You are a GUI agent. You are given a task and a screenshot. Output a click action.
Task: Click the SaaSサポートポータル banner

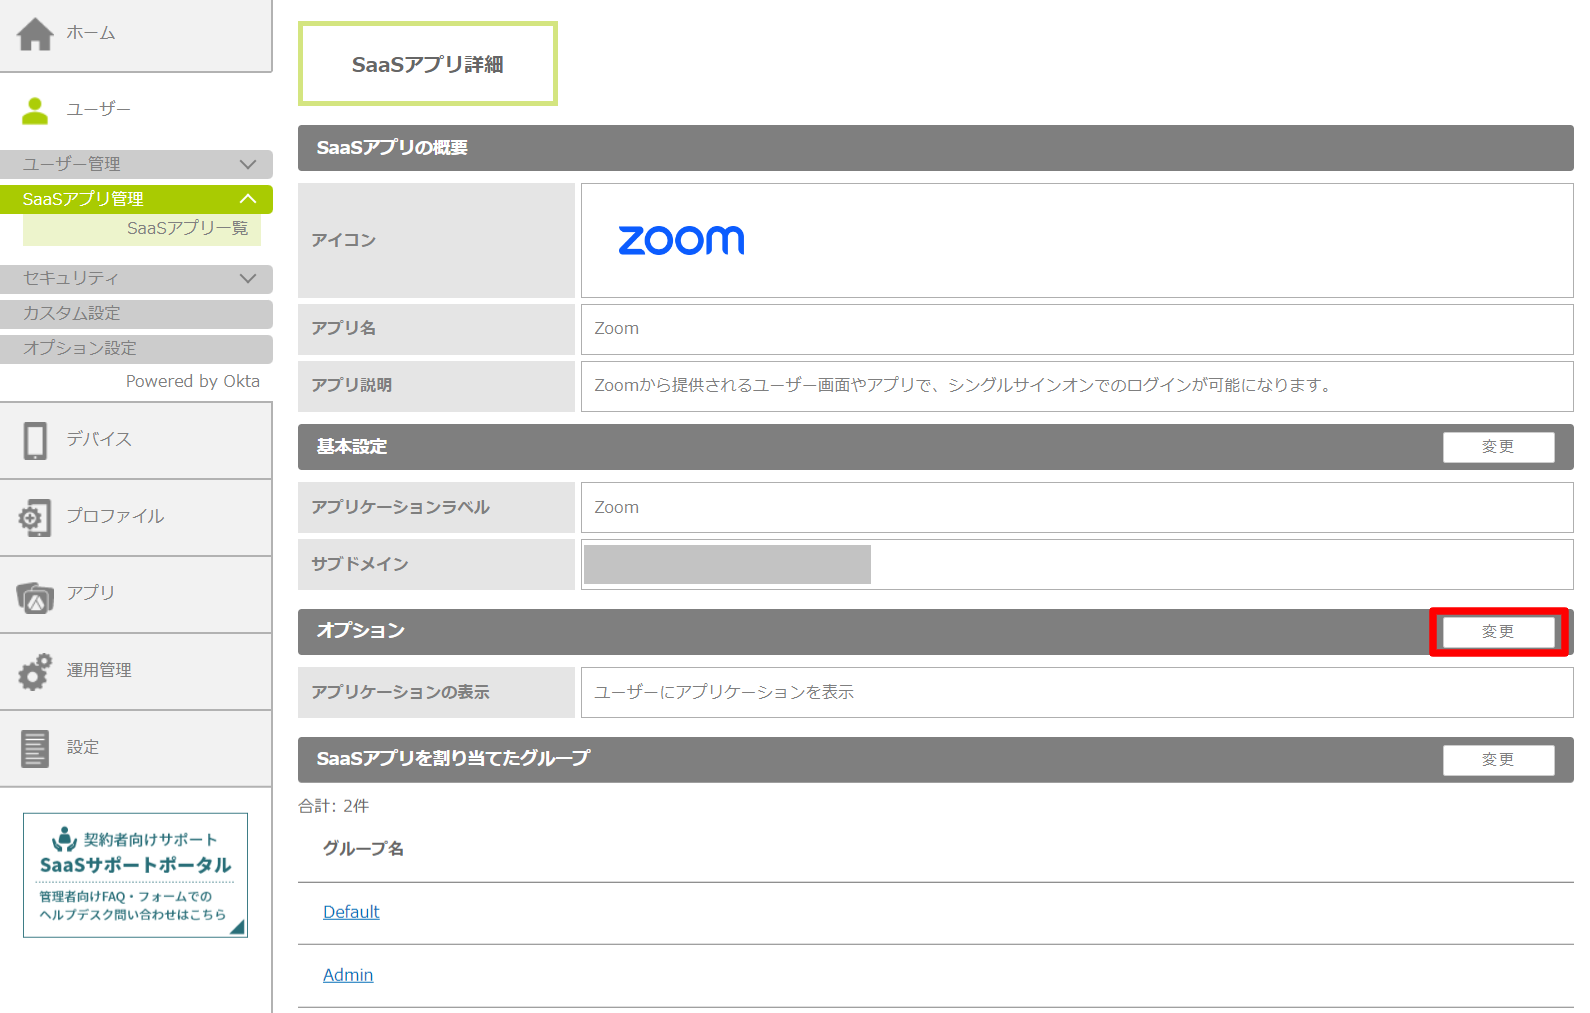pyautogui.click(x=135, y=875)
